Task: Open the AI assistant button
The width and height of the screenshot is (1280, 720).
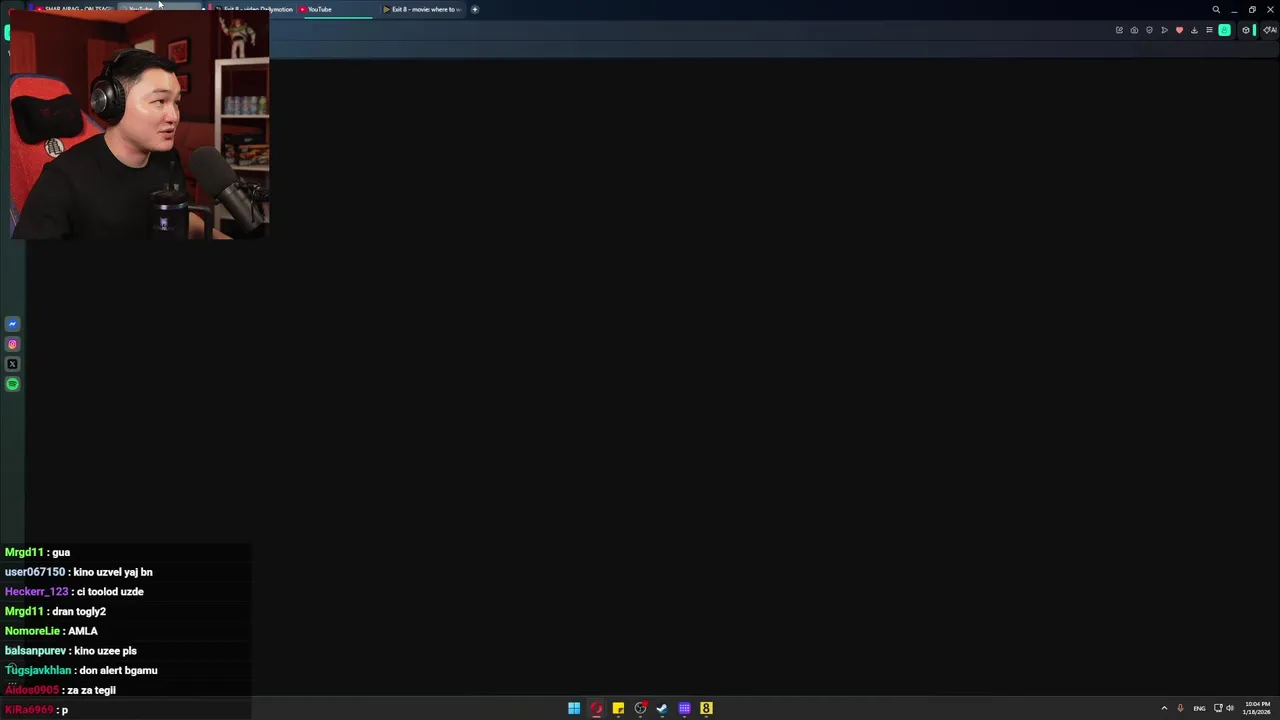Action: click(x=1270, y=30)
